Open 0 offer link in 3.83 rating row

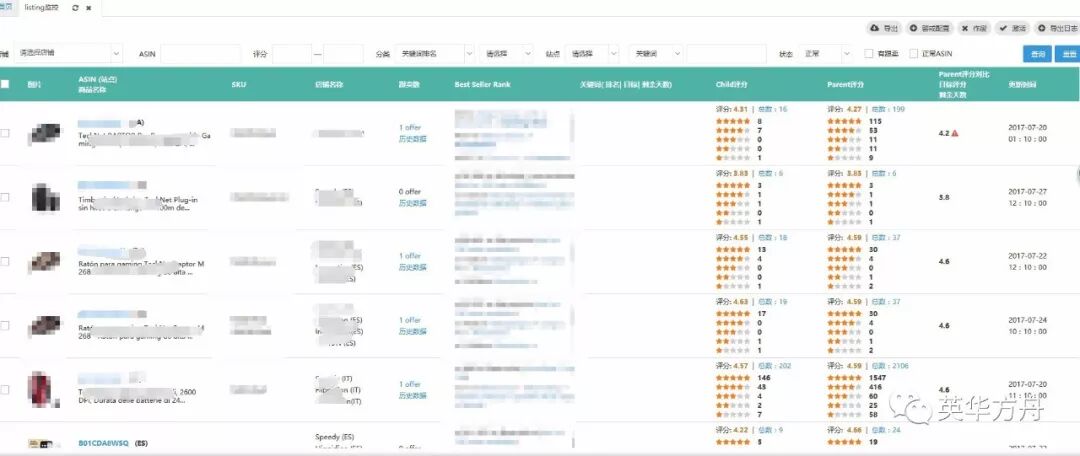(410, 191)
